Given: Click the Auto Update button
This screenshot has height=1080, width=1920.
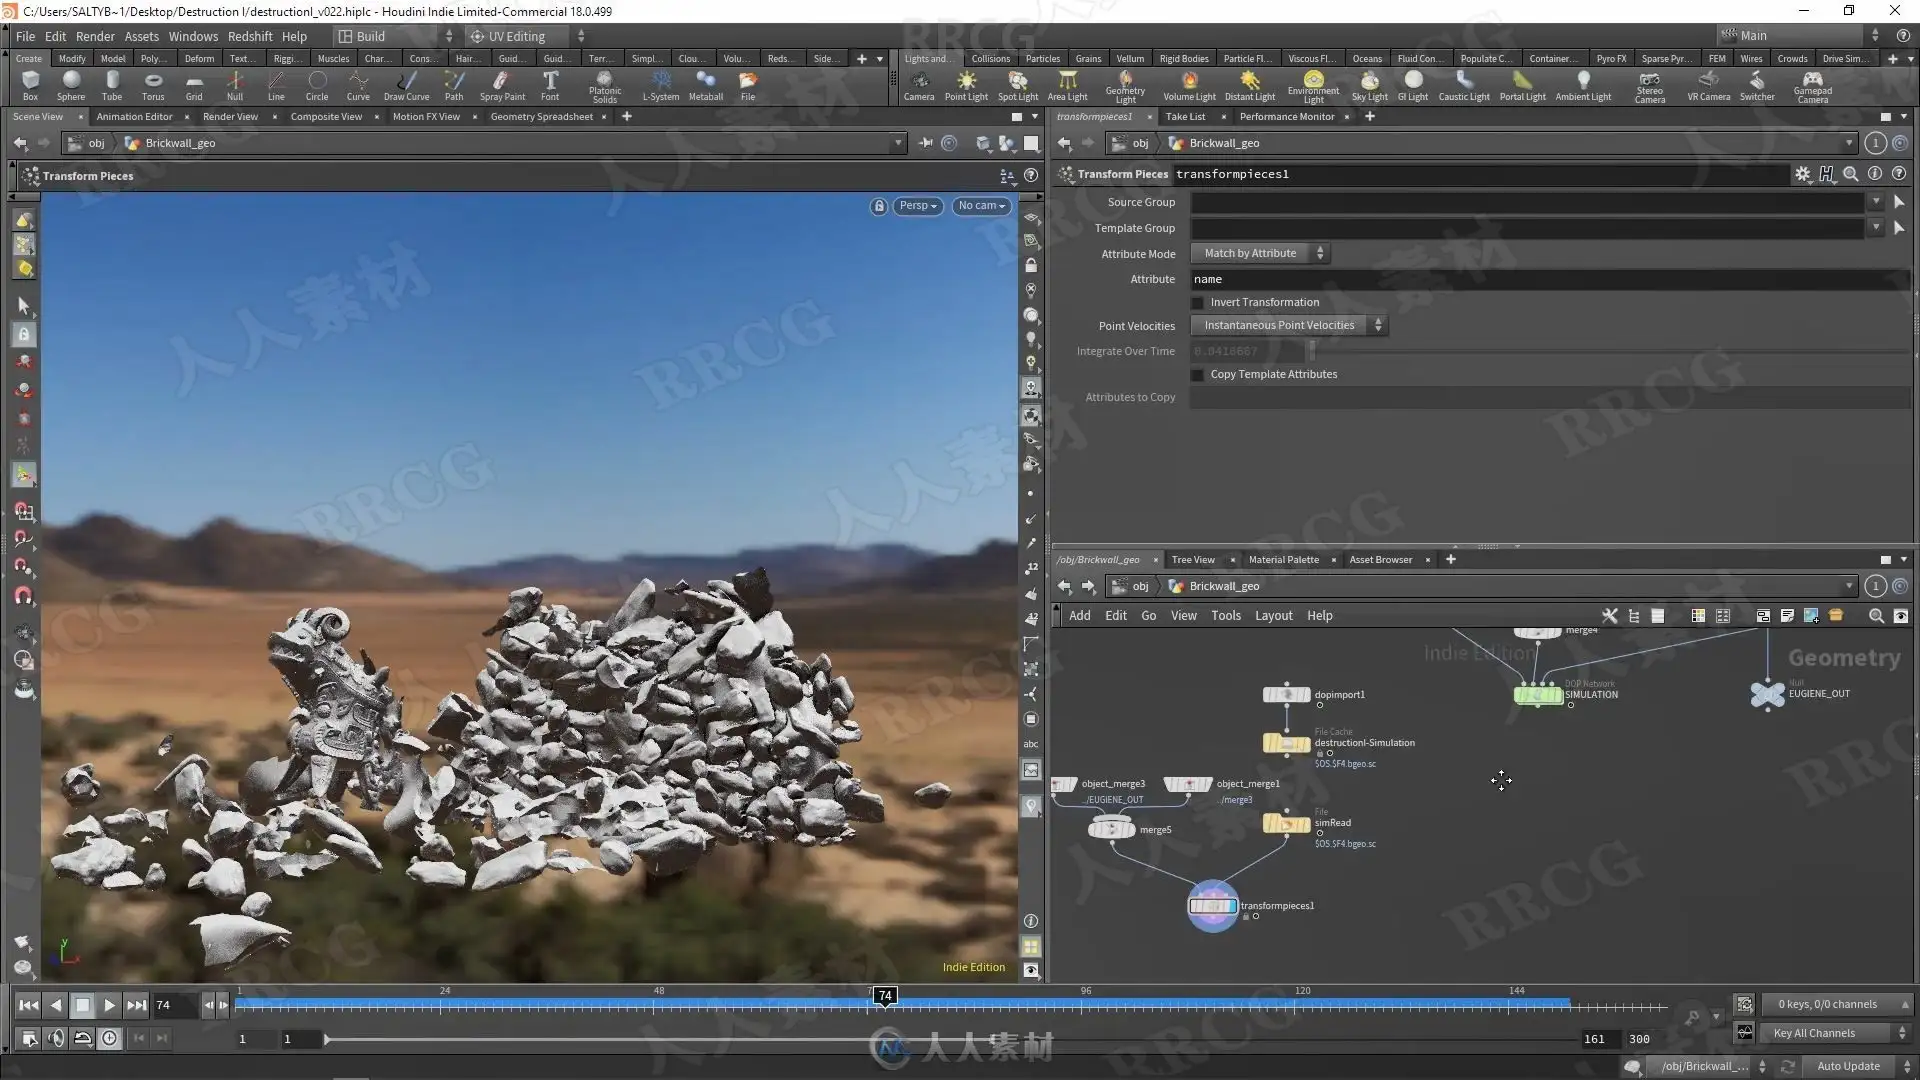Looking at the screenshot, I should pyautogui.click(x=1847, y=1066).
